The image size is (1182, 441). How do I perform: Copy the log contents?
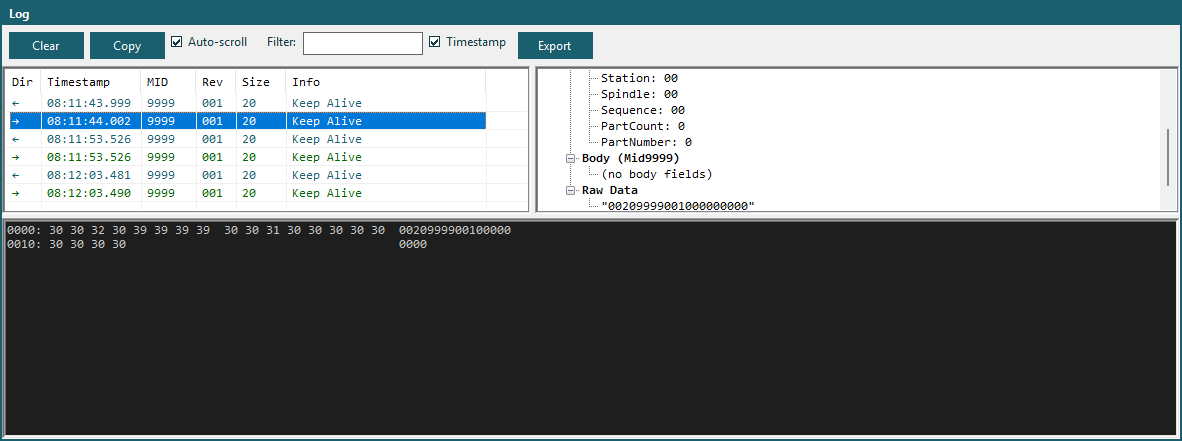pos(127,45)
